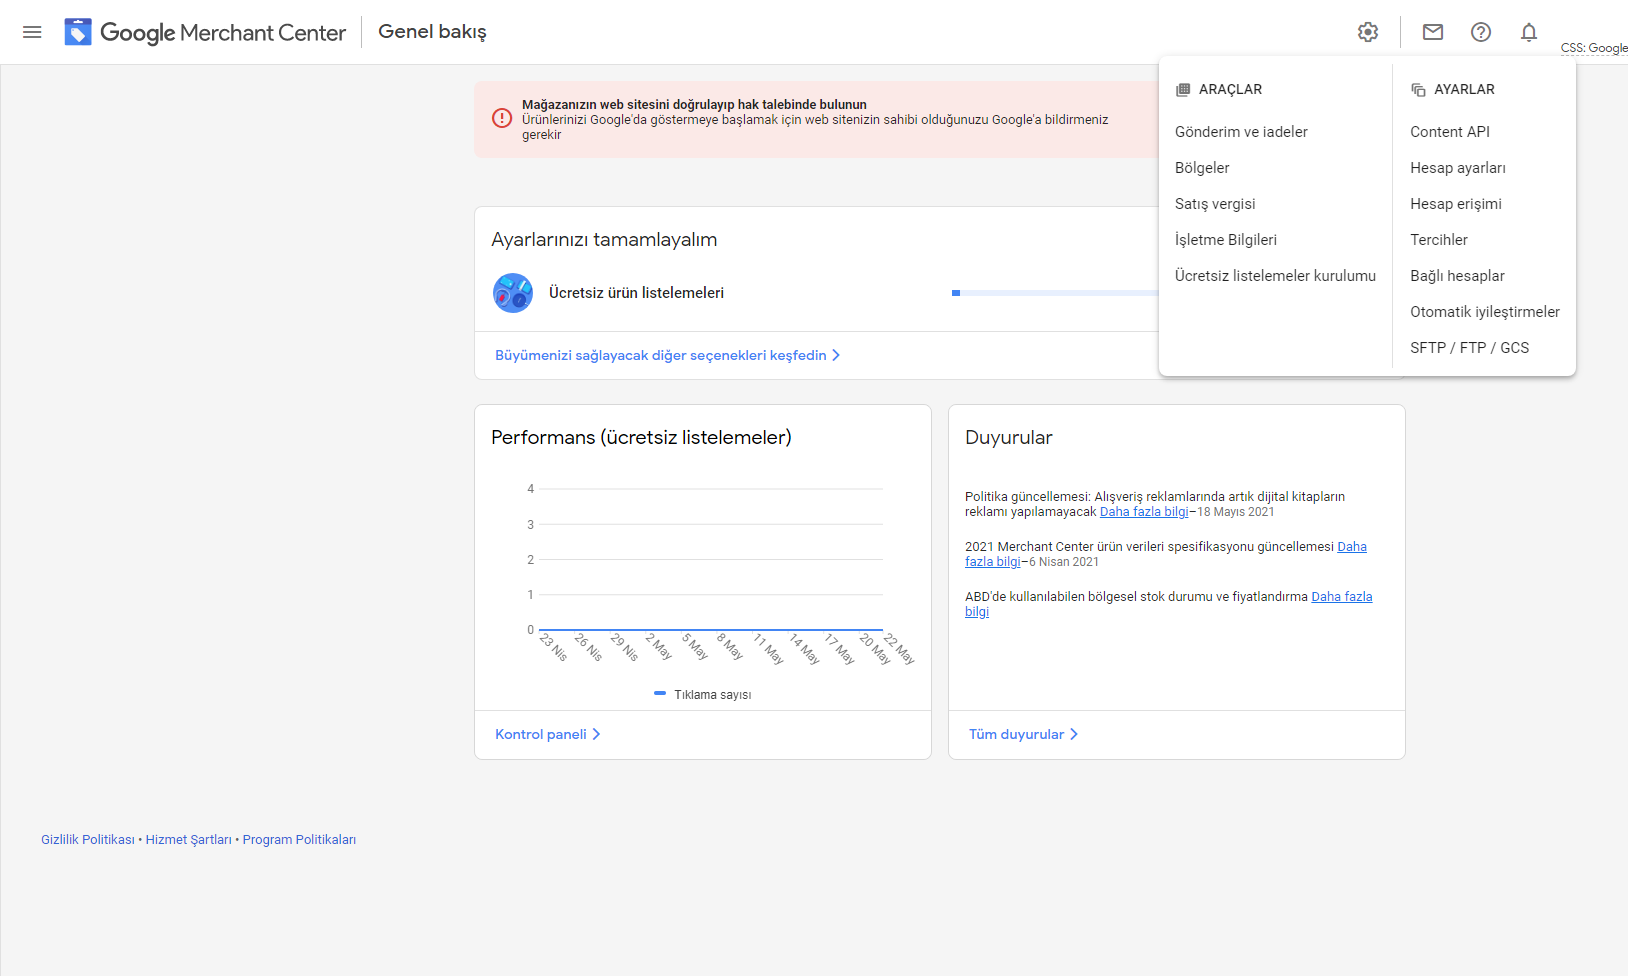Open Hizmet Şartları footer link

point(188,840)
